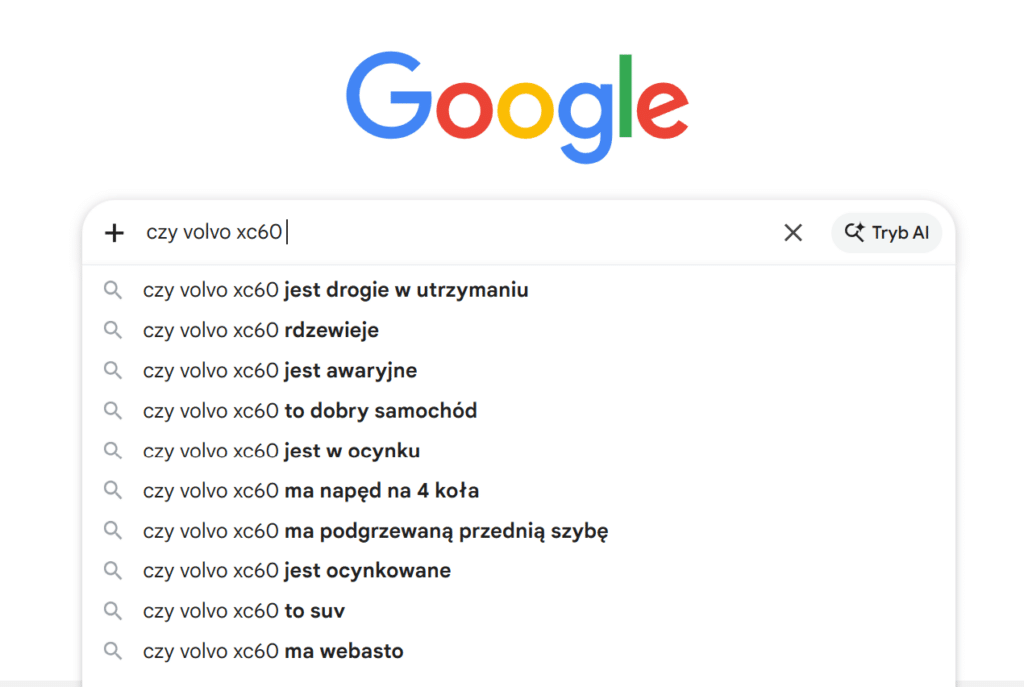The width and height of the screenshot is (1024, 687).
Task: Select the 'jest w ocynku' suggestion
Action: [282, 450]
